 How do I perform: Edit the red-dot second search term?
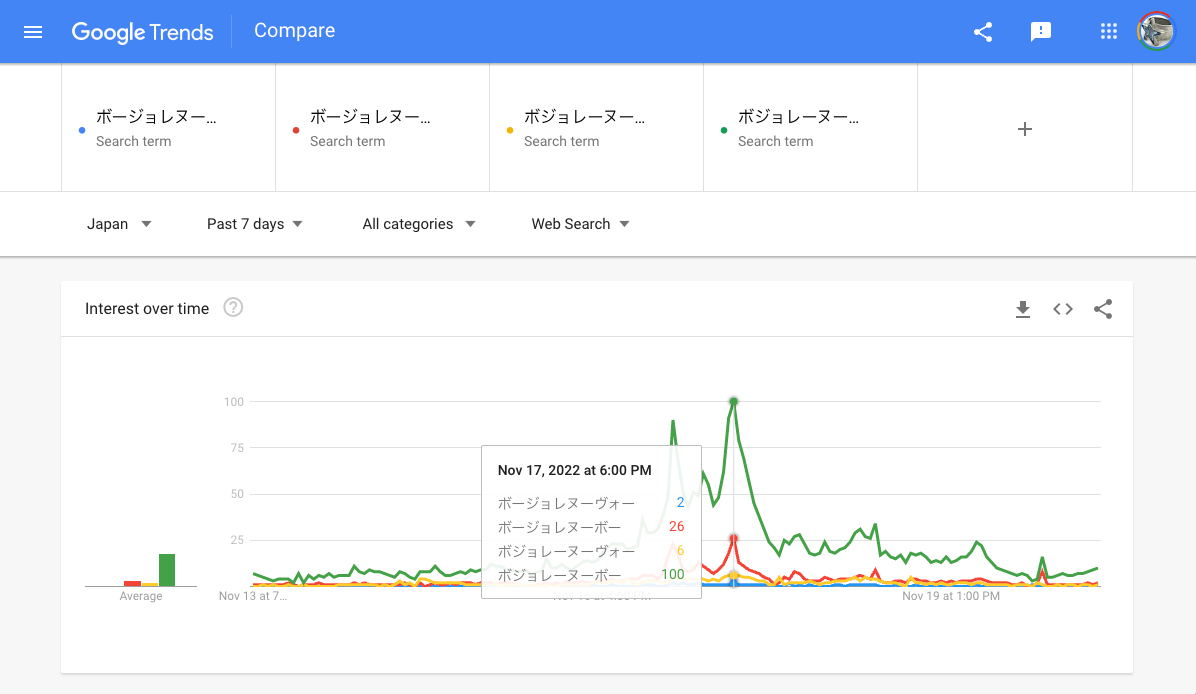[x=370, y=127]
